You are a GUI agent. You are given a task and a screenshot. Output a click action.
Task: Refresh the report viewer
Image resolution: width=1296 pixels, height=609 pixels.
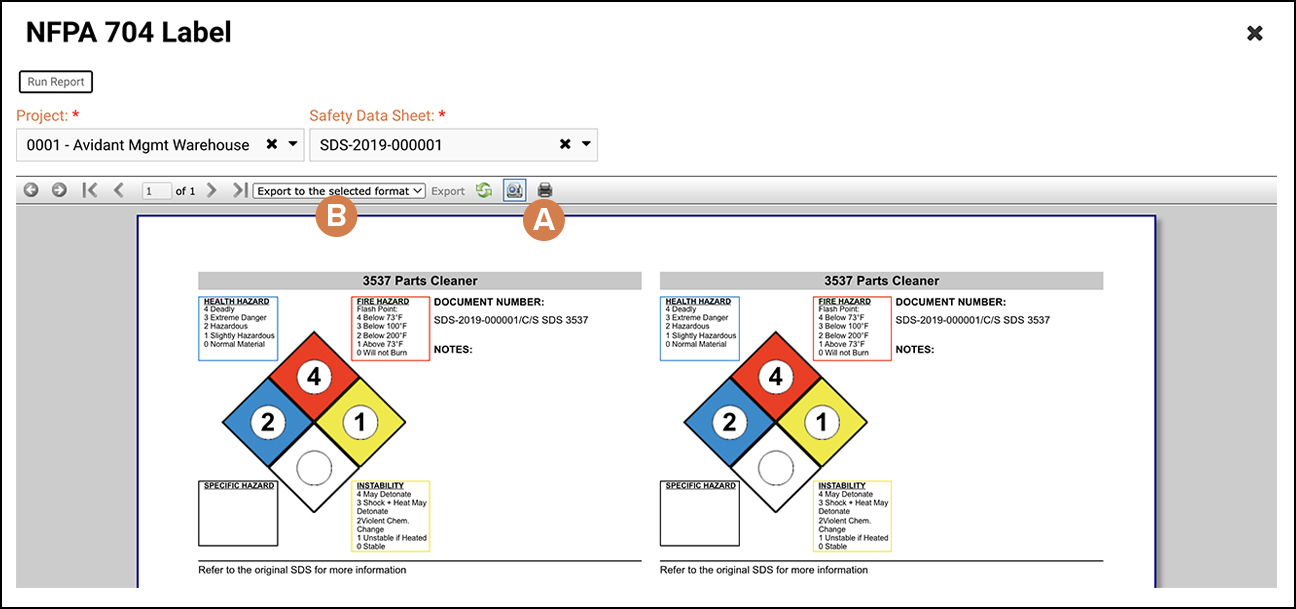[x=484, y=190]
